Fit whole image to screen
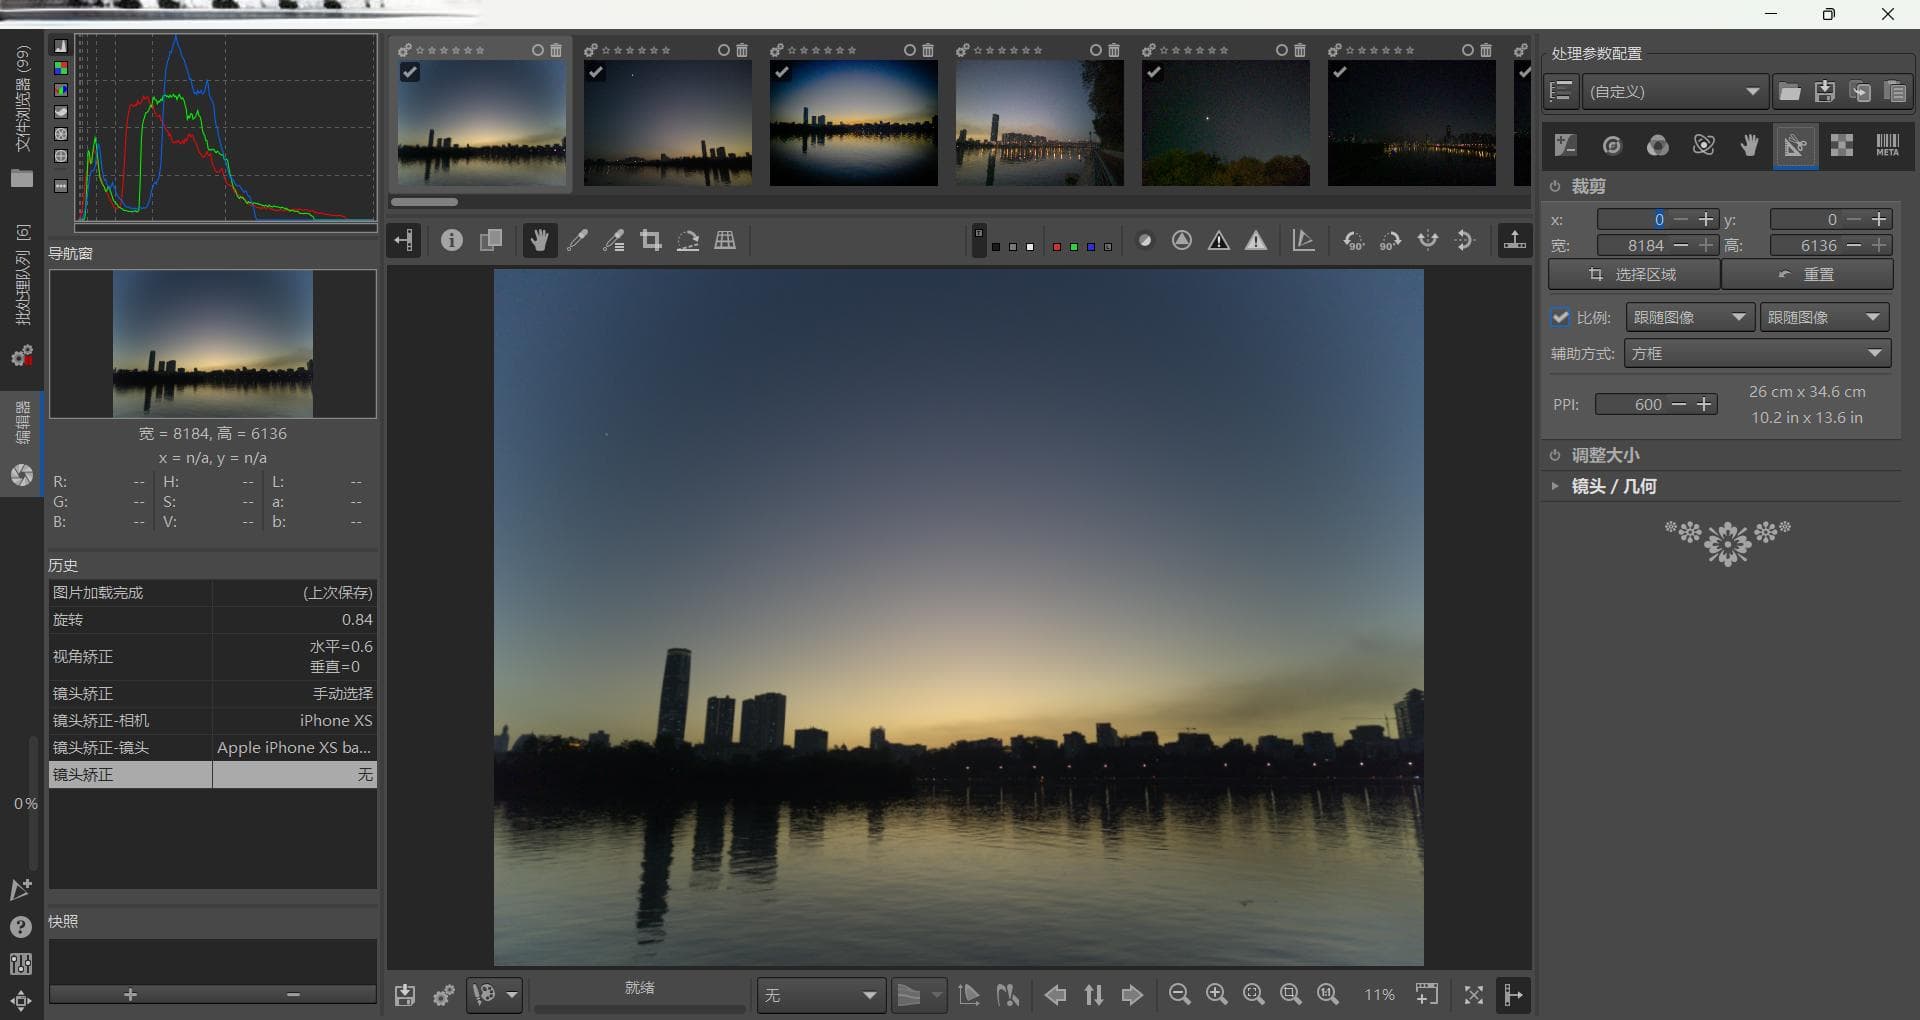Viewport: 1920px width, 1020px height. click(1254, 995)
